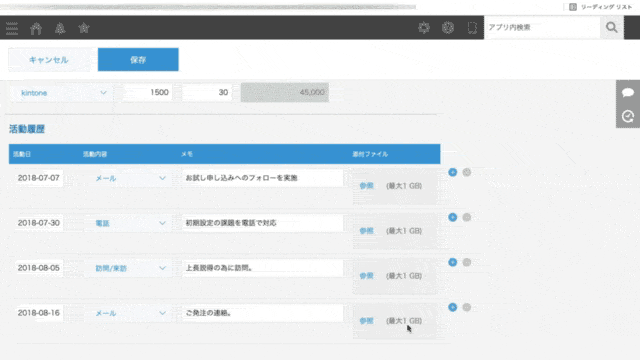The height and width of the screenshot is (360, 640).
Task: Open activity type dropdown for 2018-07-07
Action: coord(129,178)
